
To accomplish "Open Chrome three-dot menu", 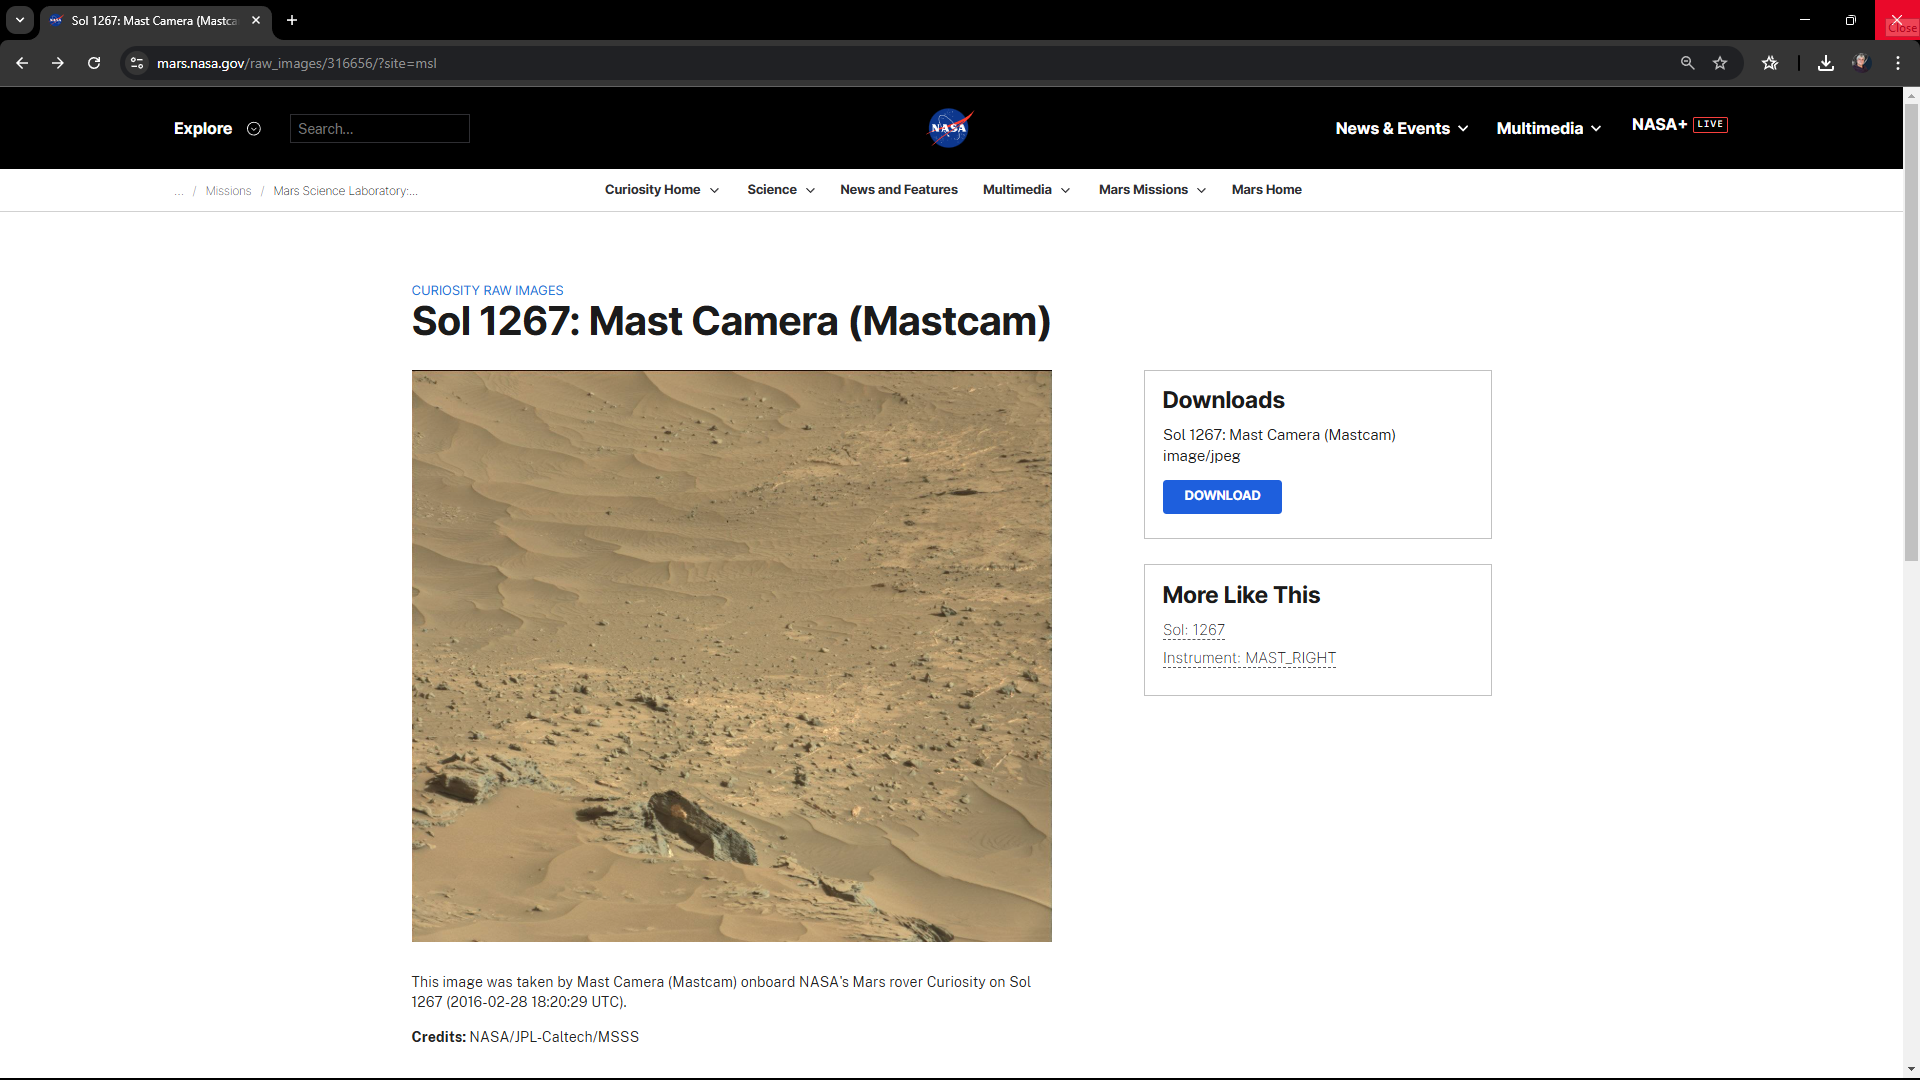I will (x=1898, y=63).
